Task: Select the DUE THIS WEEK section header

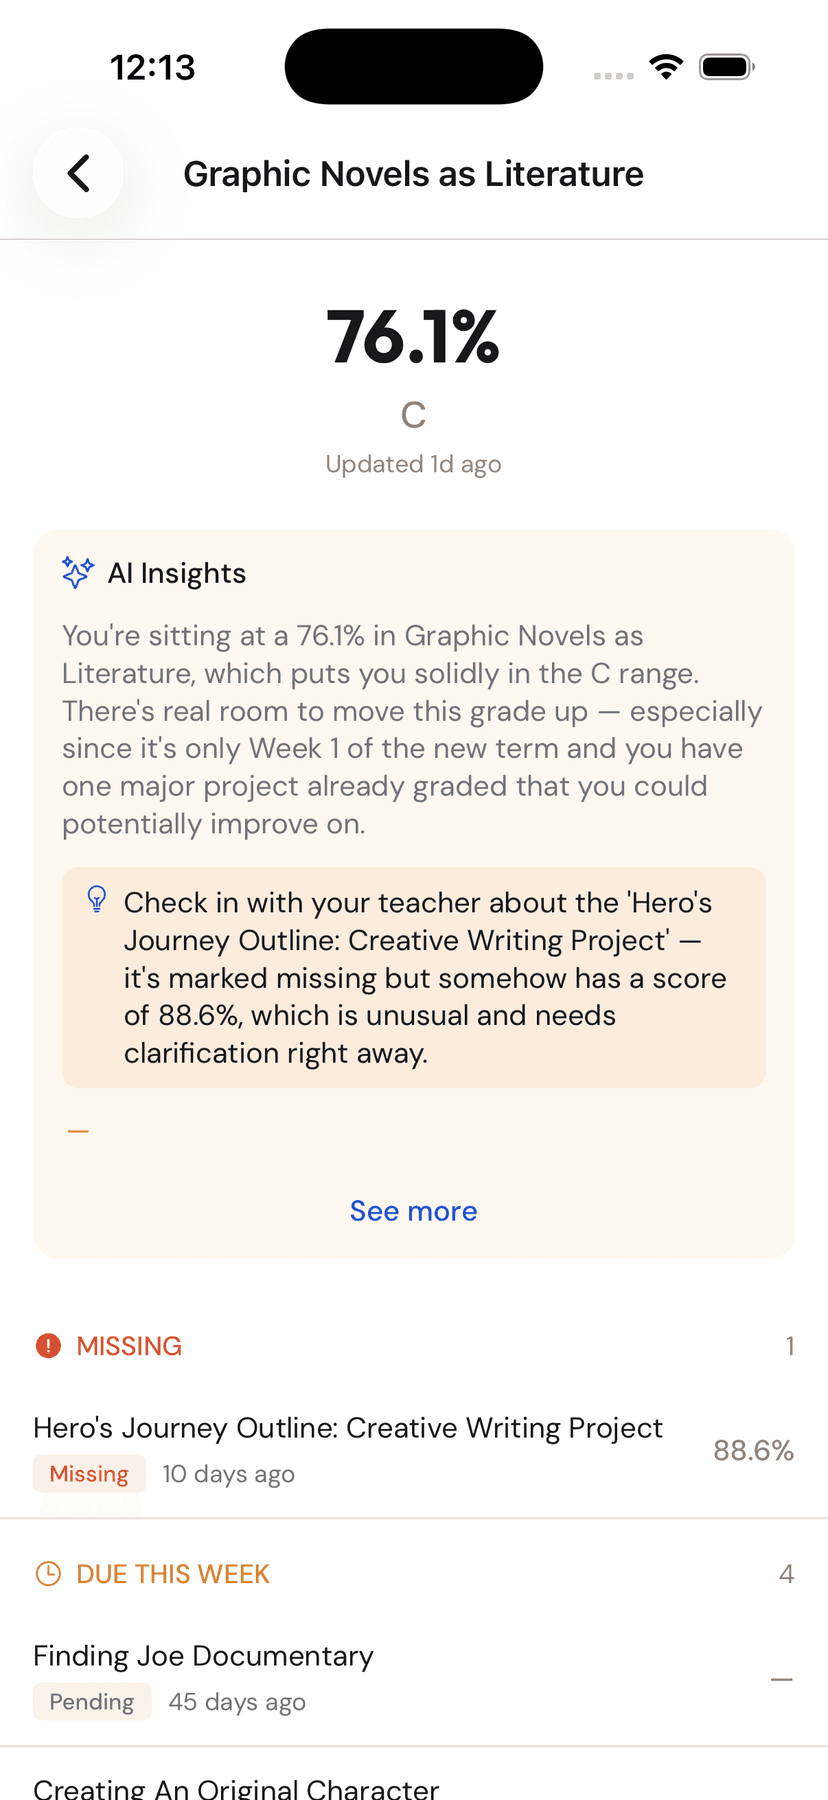Action: (173, 1574)
